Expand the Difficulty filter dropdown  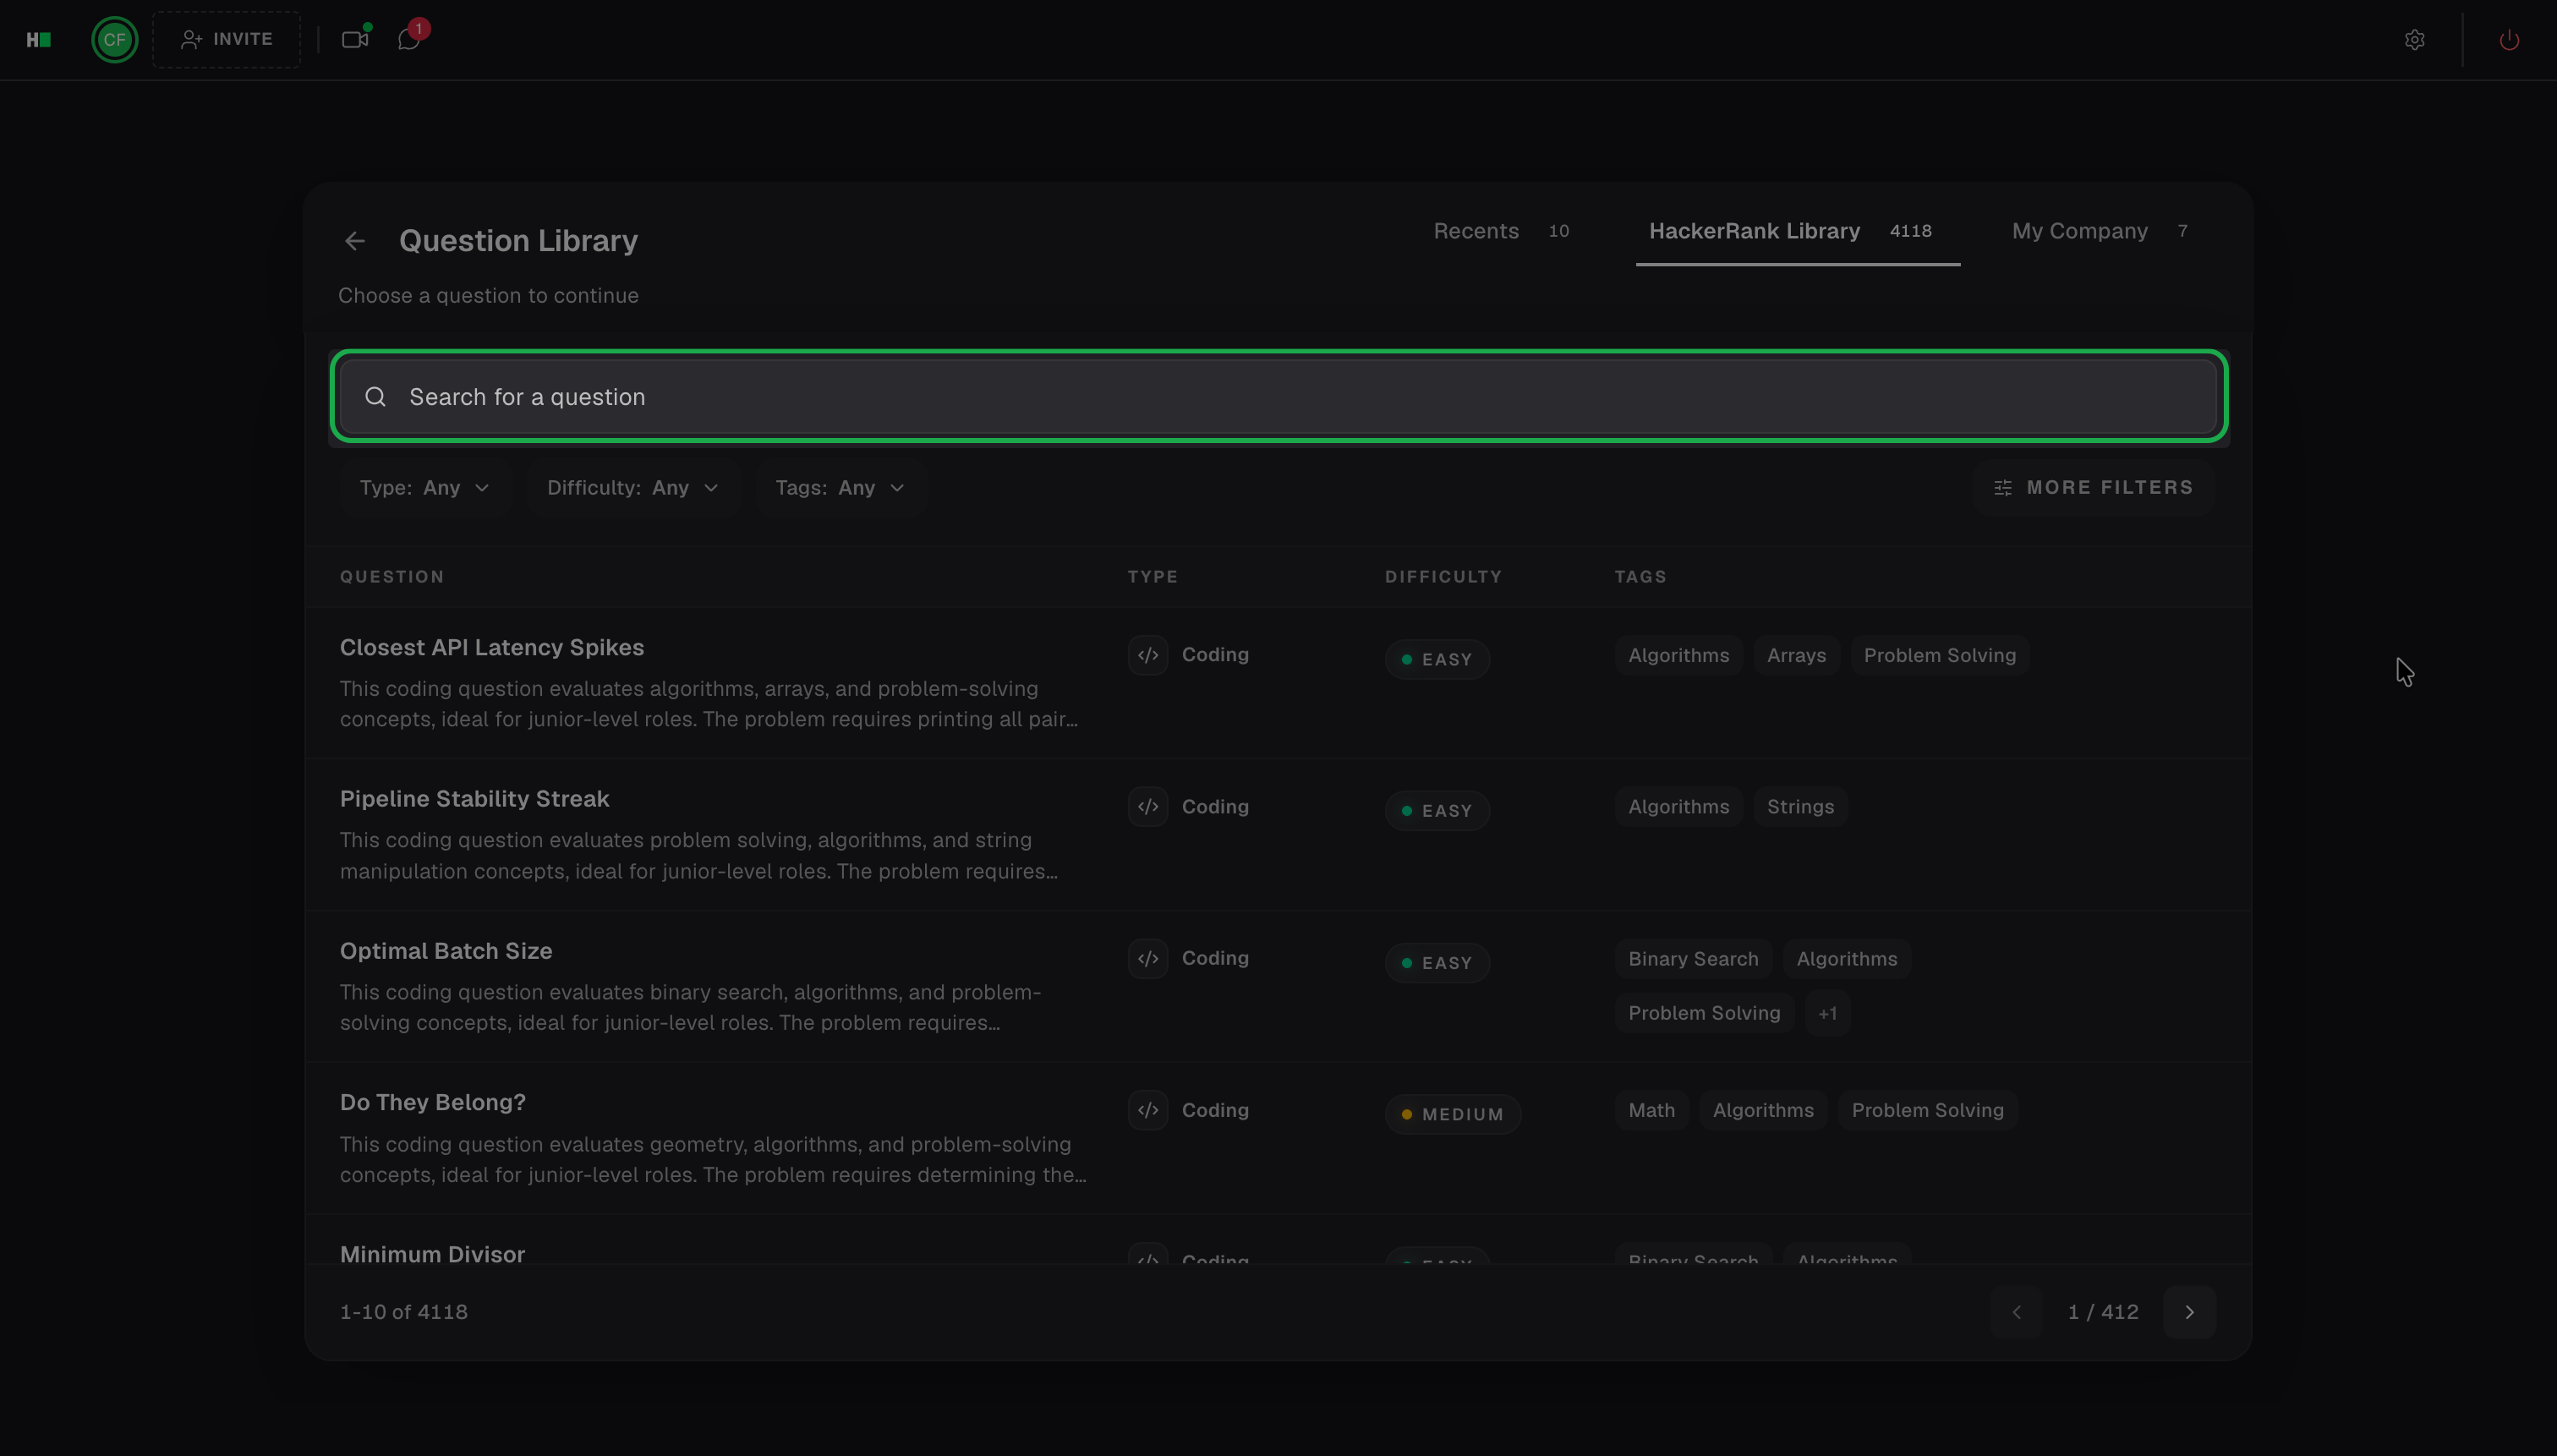point(633,488)
